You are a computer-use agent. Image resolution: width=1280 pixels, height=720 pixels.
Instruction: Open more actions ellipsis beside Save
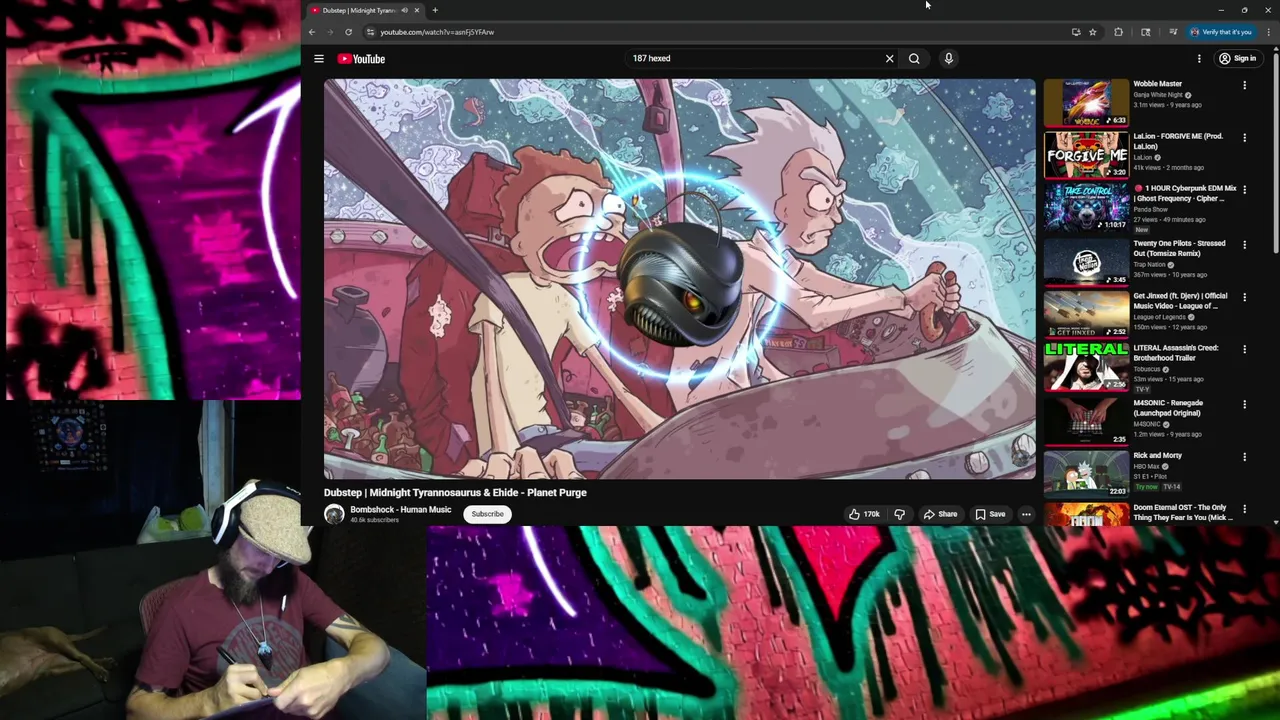click(1026, 514)
